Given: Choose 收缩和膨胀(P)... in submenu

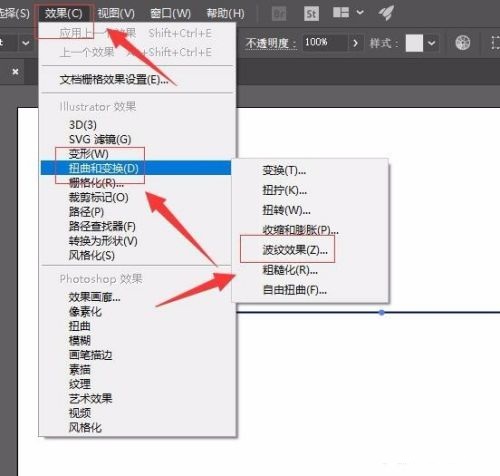Looking at the screenshot, I should coord(310,230).
